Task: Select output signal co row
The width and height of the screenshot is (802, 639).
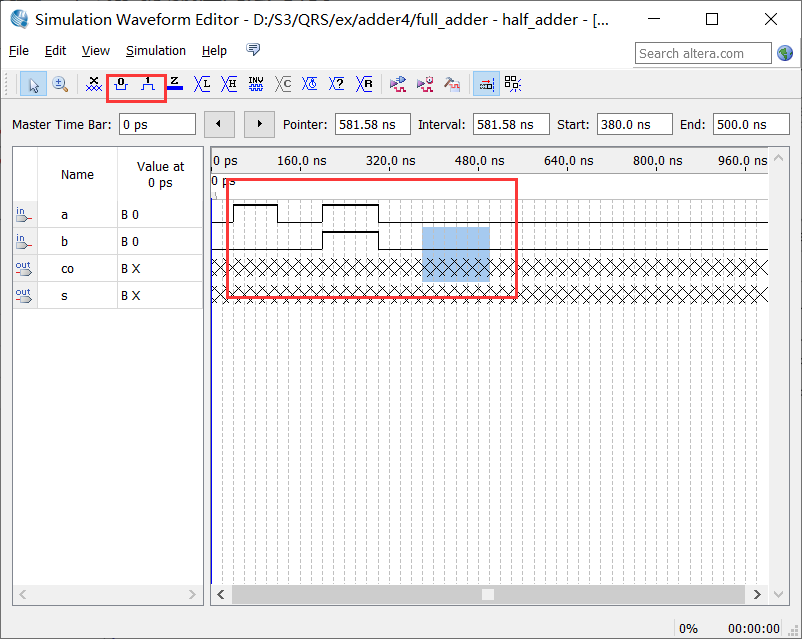Action: (x=108, y=269)
